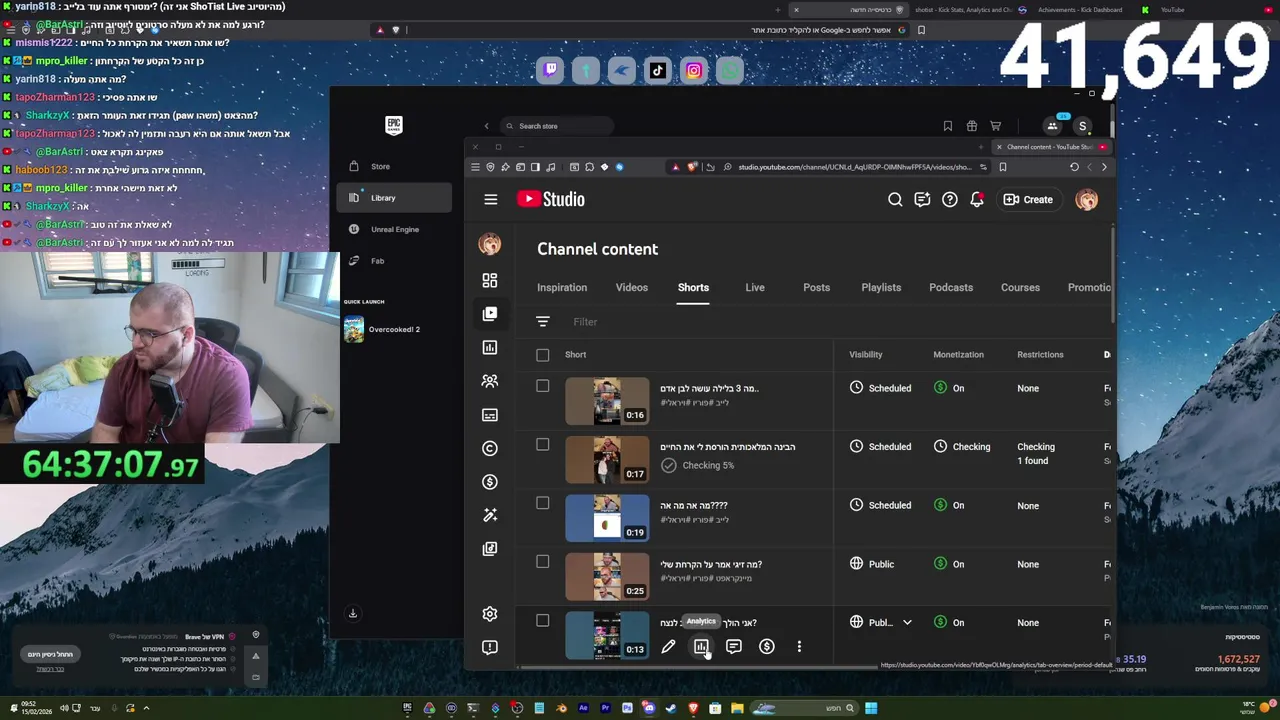This screenshot has width=1280, height=720.
Task: Click Scheduled visibility of 0:16 short
Action: [x=881, y=388]
